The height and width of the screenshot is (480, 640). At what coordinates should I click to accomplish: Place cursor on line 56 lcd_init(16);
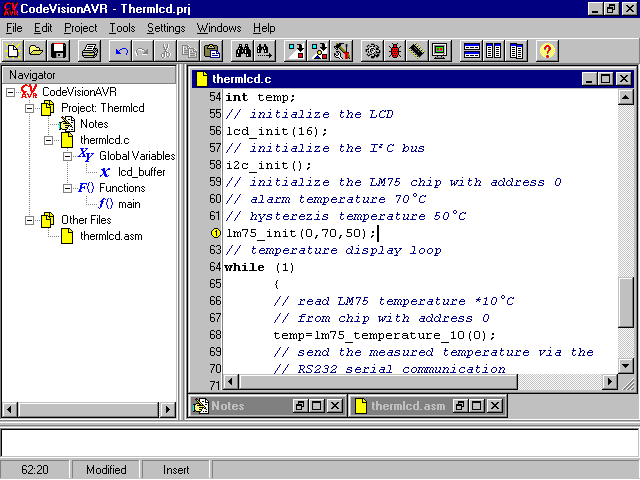click(x=276, y=131)
